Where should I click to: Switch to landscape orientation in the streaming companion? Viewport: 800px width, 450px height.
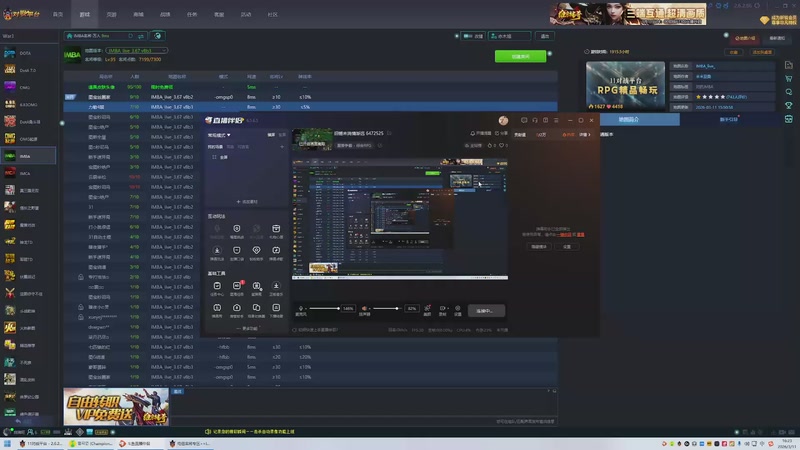tap(271, 135)
